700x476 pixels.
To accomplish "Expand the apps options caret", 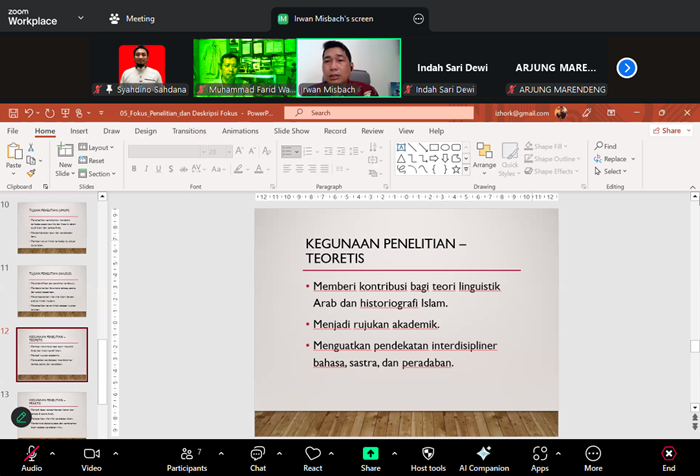I will tap(558, 454).
